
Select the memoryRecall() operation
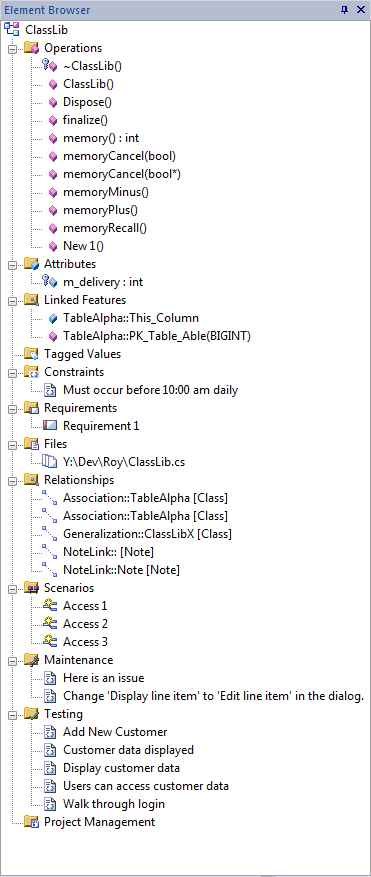tap(105, 228)
